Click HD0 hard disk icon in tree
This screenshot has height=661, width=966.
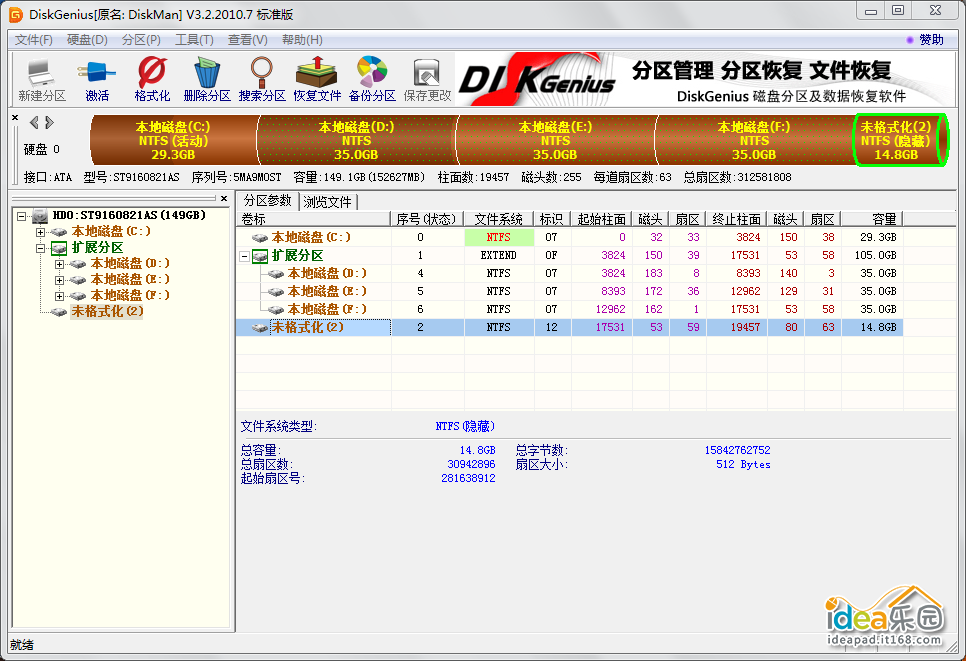pos(40,216)
